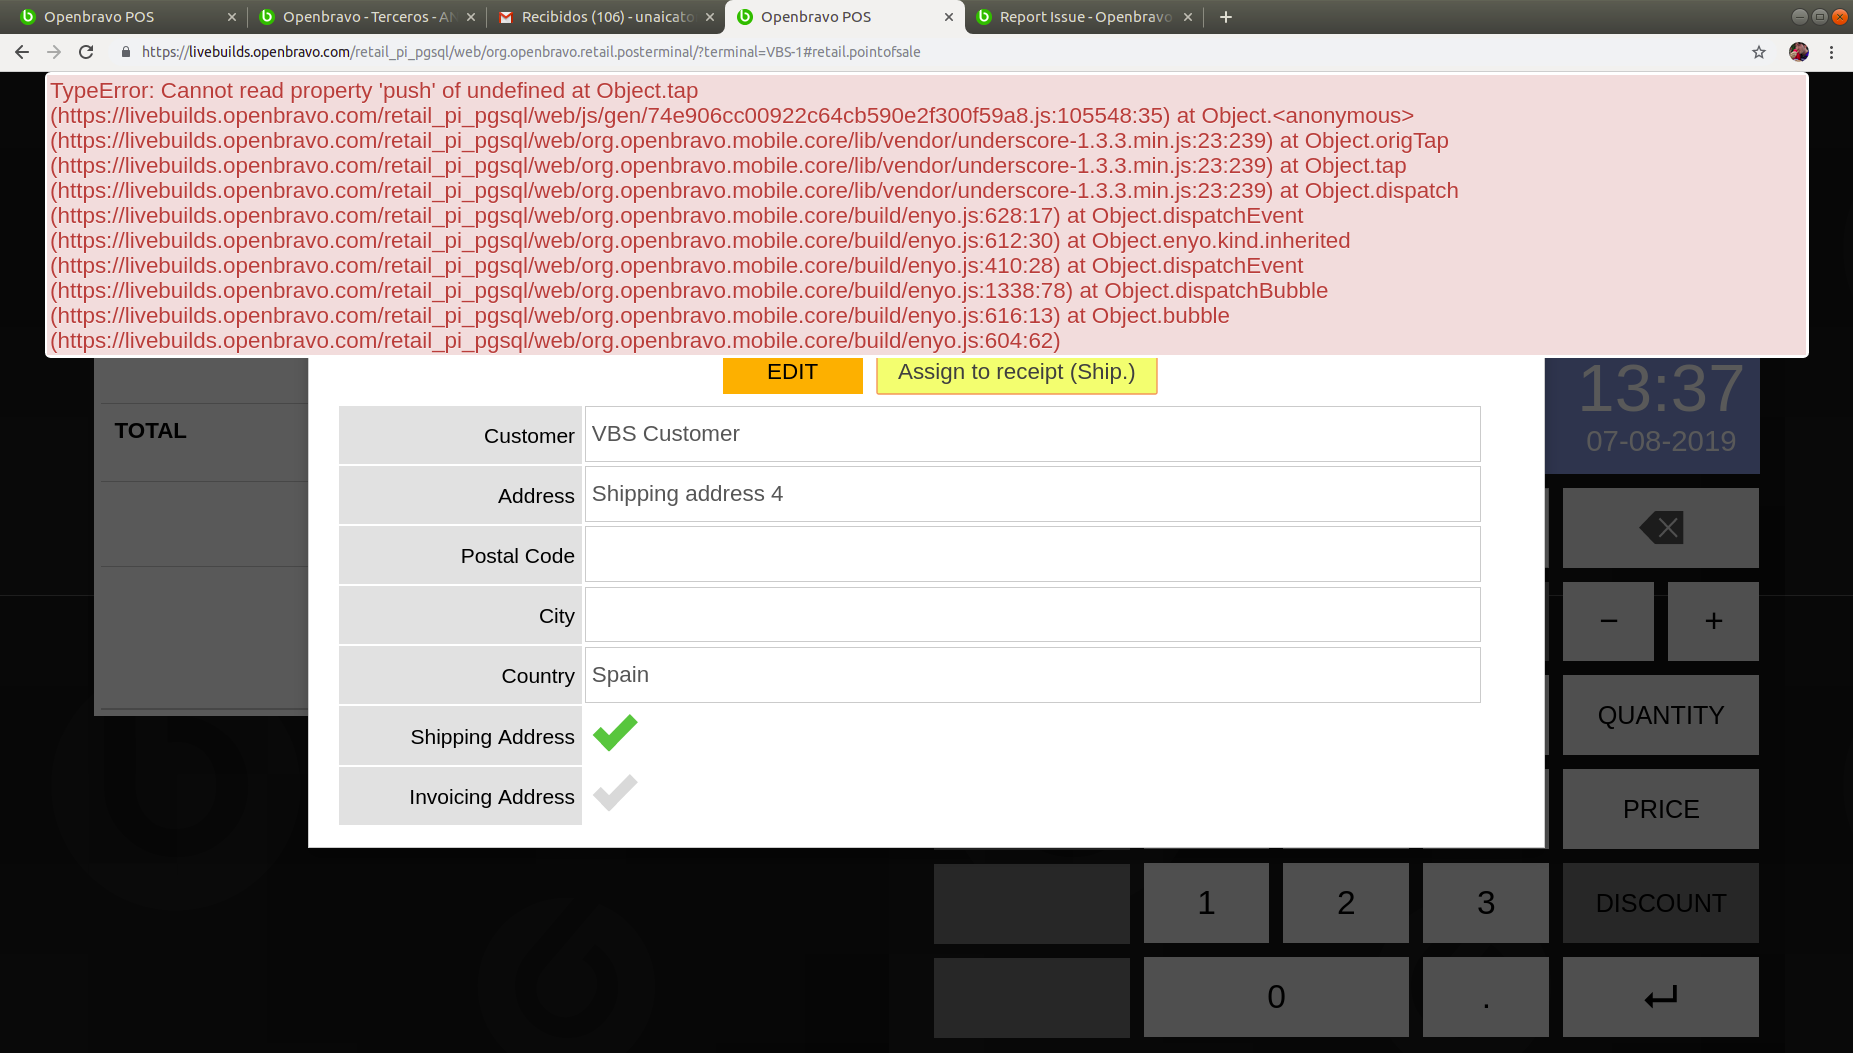1853x1053 pixels.
Task: Click Assign to receipt (Ship.) button
Action: 1017,374
